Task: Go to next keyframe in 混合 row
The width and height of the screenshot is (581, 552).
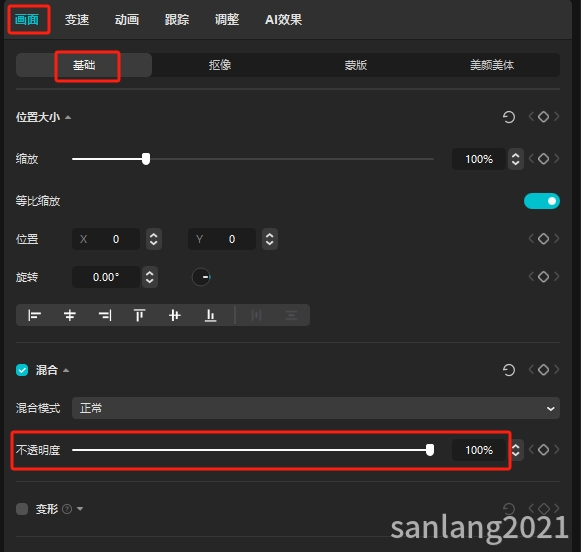Action: pyautogui.click(x=557, y=369)
